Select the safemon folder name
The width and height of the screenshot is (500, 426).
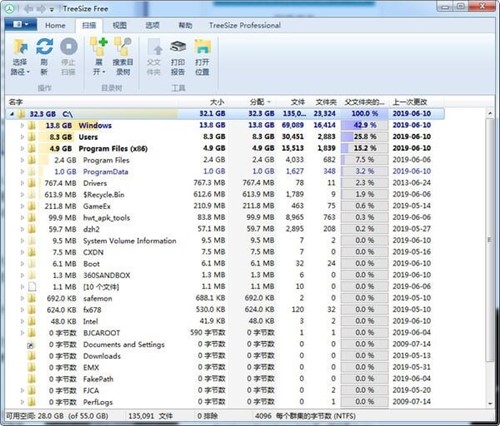(98, 298)
